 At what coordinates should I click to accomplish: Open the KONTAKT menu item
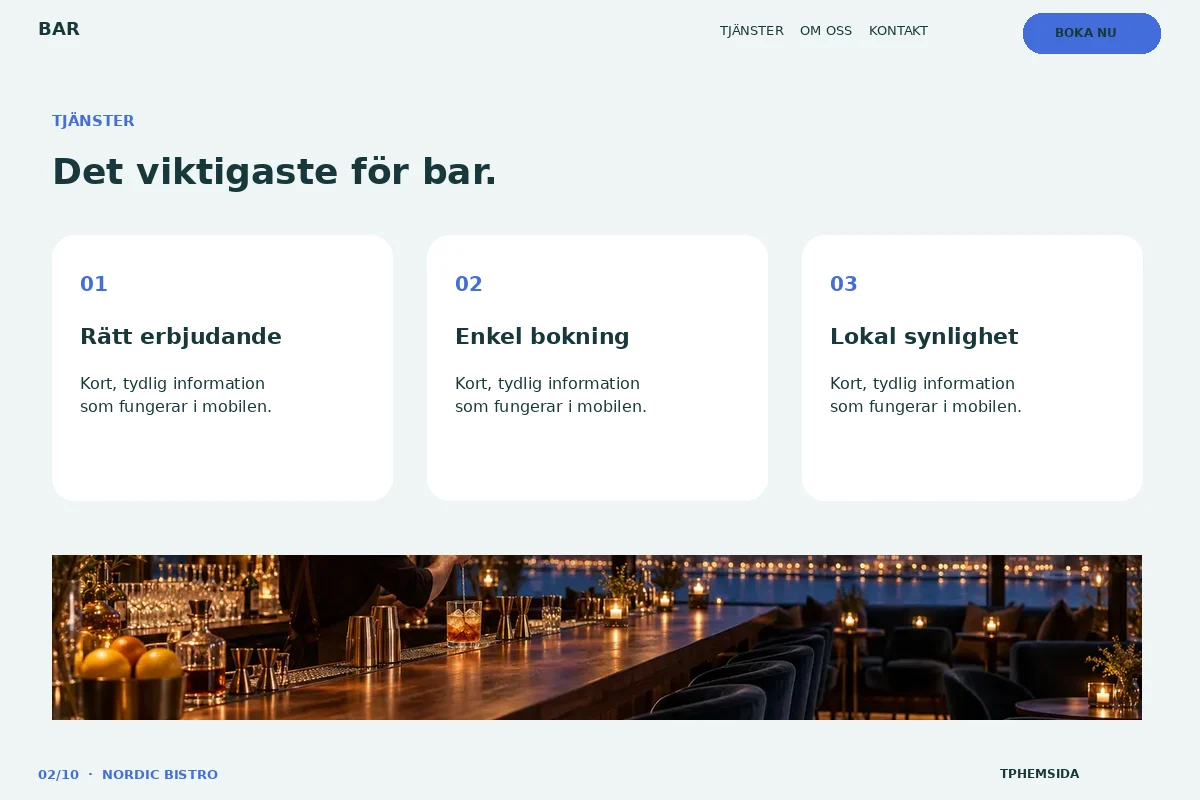click(x=898, y=31)
